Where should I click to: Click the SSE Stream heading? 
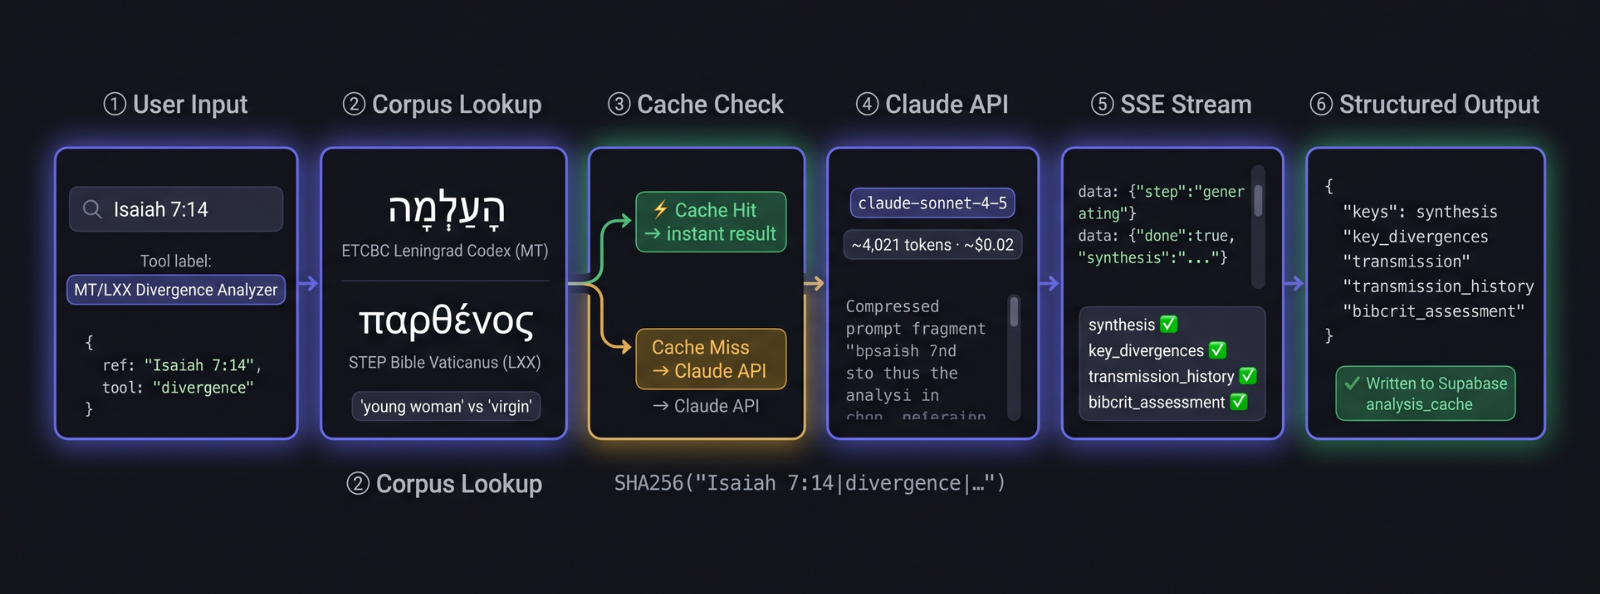[x=1171, y=104]
